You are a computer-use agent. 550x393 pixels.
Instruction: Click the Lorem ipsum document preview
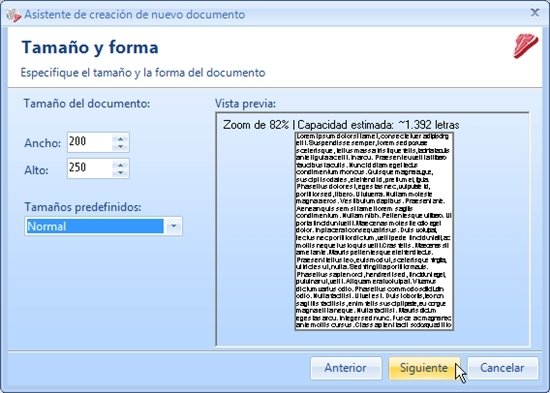tap(374, 232)
